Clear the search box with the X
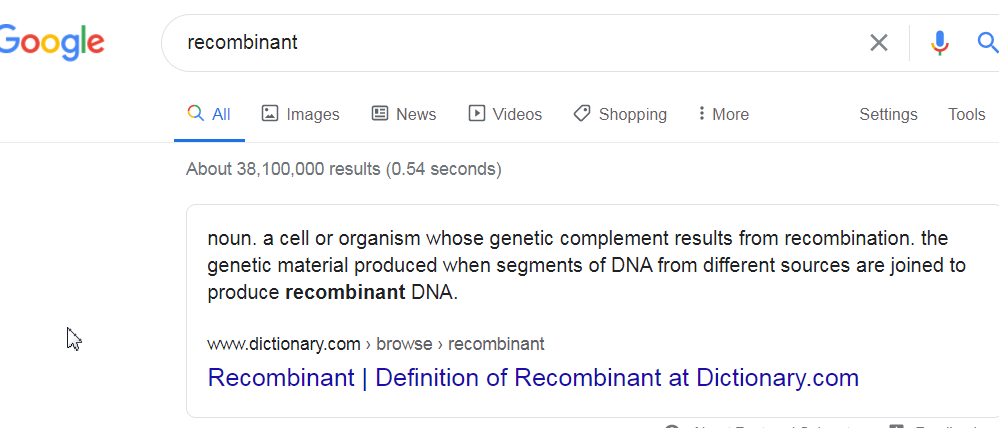 click(878, 42)
